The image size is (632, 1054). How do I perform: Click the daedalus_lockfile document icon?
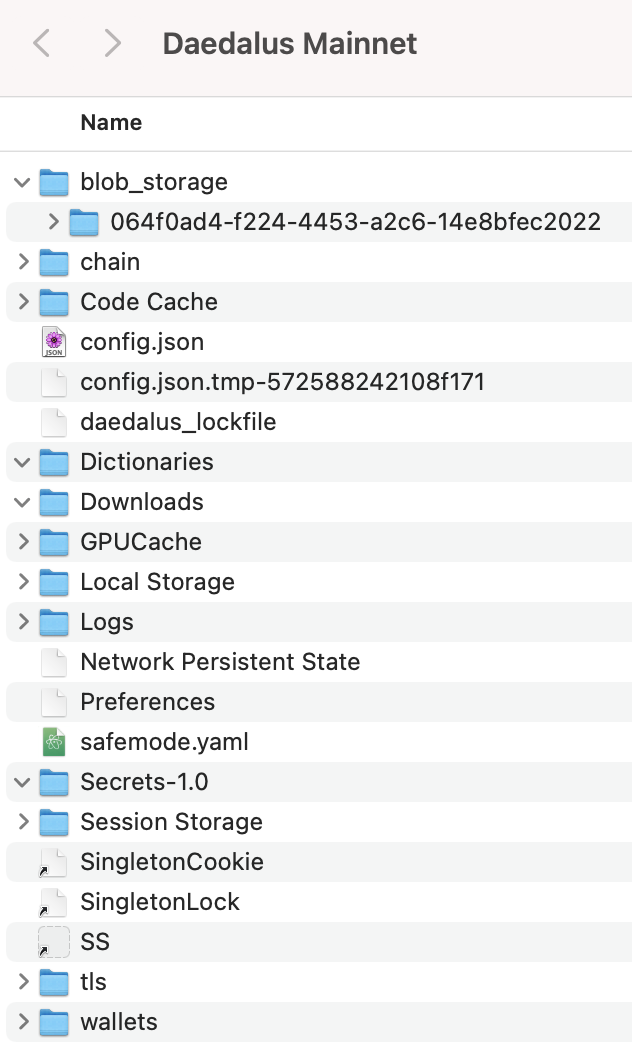click(54, 422)
